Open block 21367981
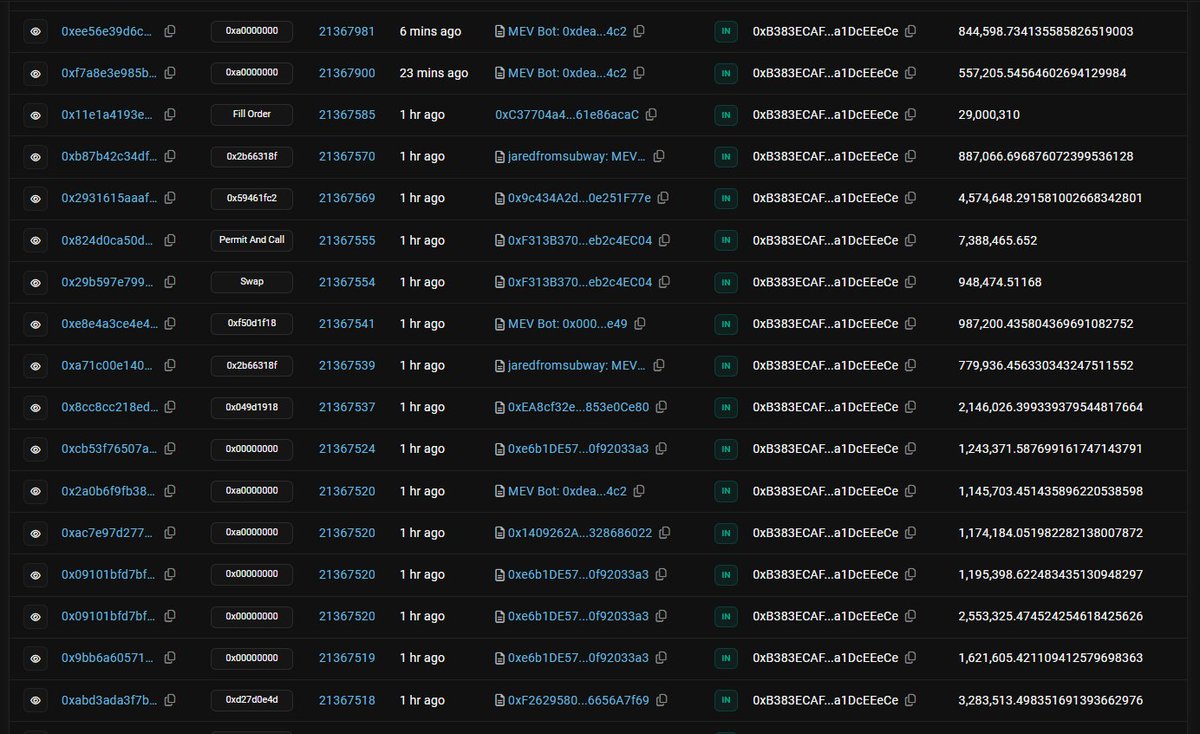Viewport: 1200px width, 734px height. tap(347, 32)
